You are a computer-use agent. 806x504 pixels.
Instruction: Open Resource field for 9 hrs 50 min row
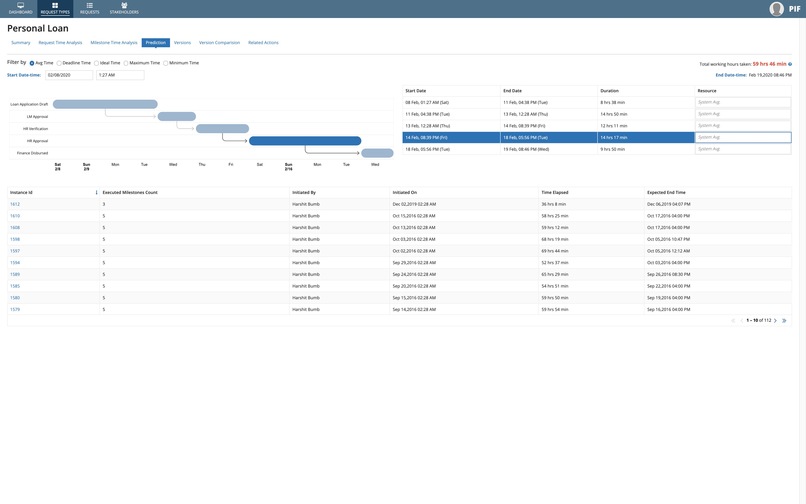click(x=743, y=149)
